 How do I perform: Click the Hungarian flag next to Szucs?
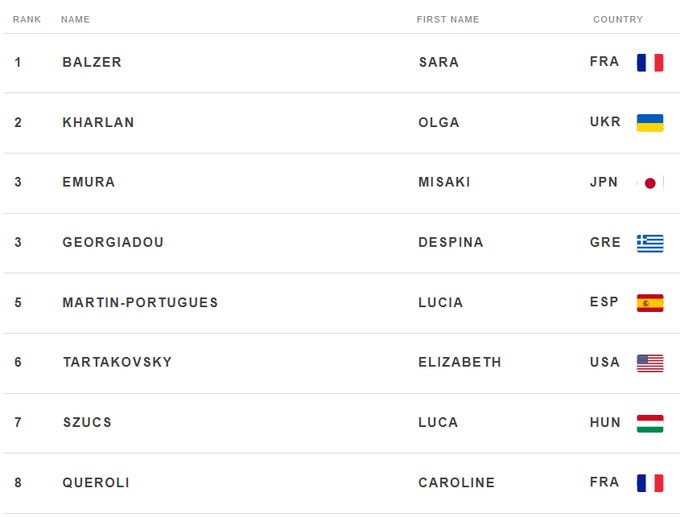[x=650, y=423]
